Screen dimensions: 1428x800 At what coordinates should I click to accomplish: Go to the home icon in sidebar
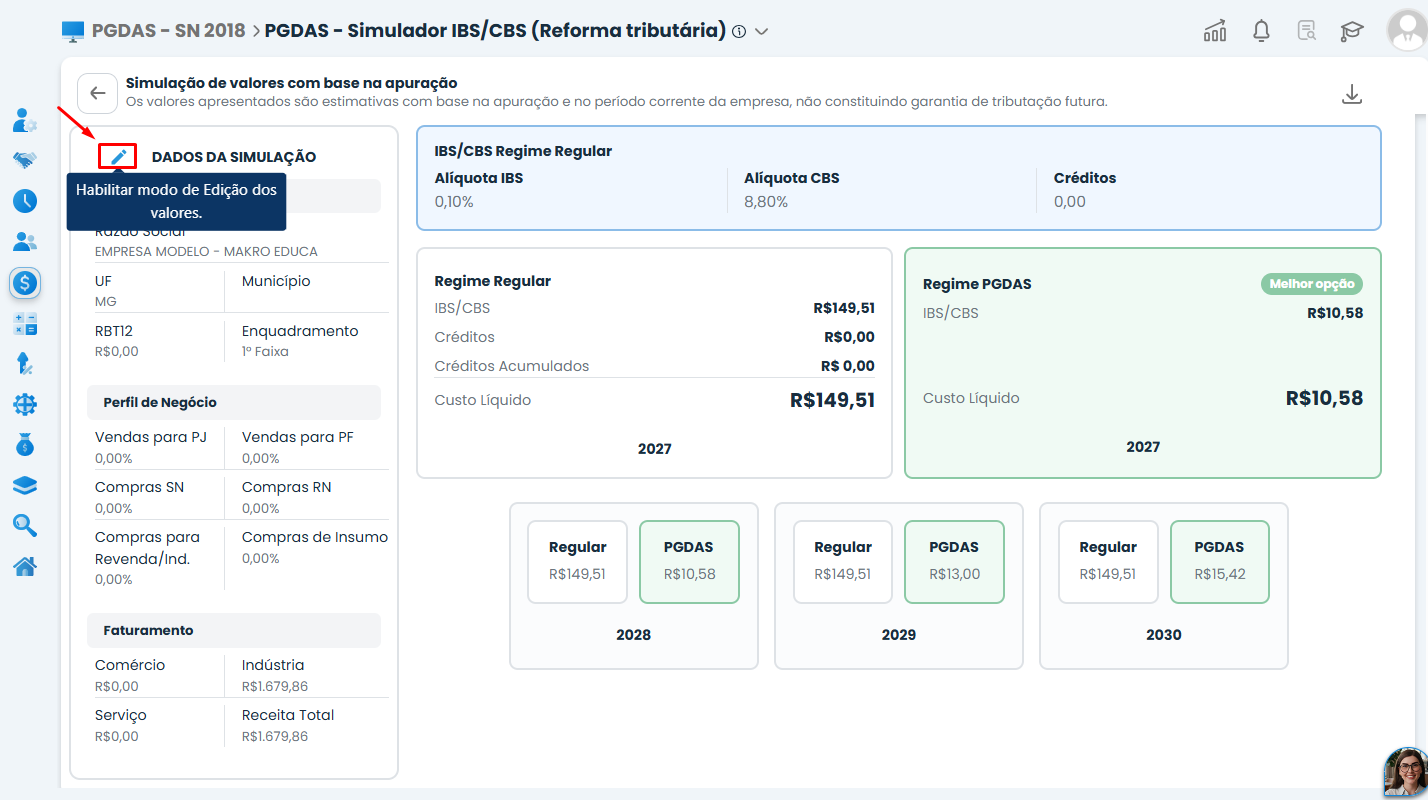click(x=25, y=567)
